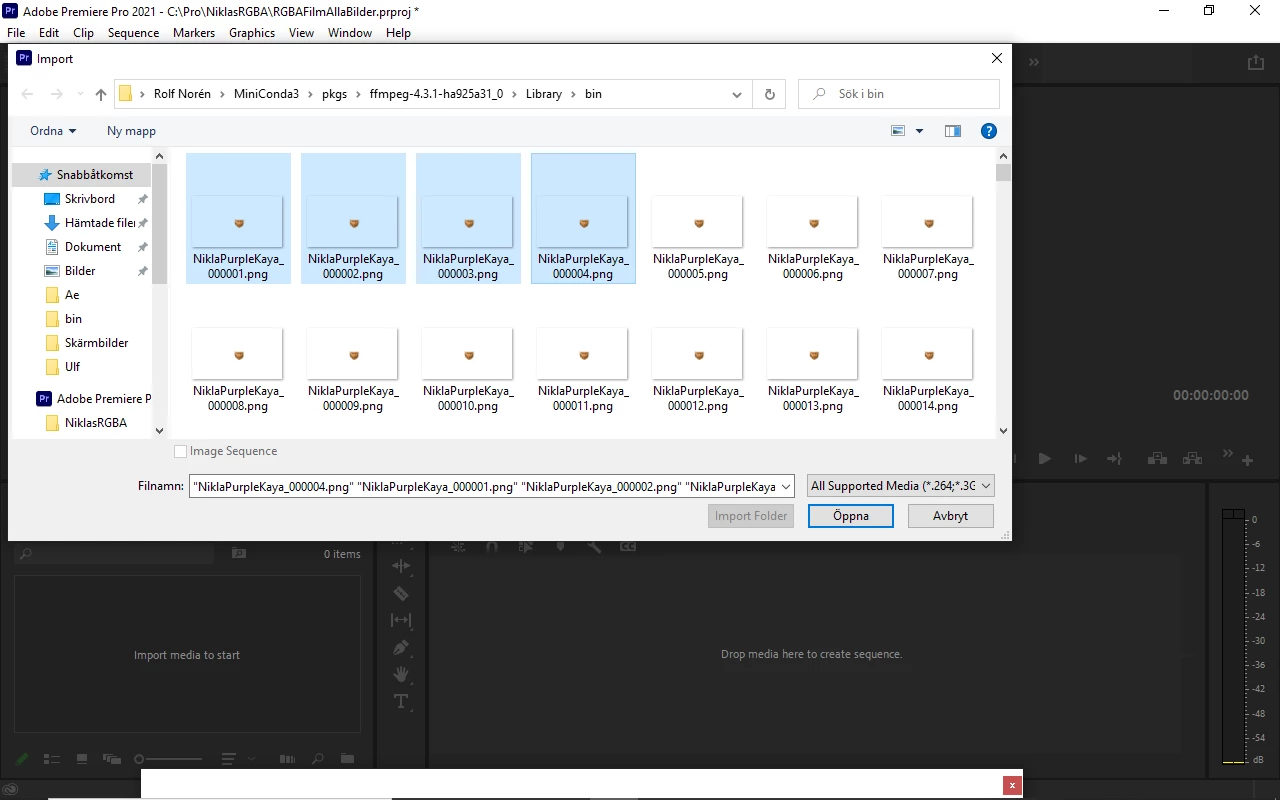Toggle Linked Selection in Premiere timeline

tap(525, 547)
